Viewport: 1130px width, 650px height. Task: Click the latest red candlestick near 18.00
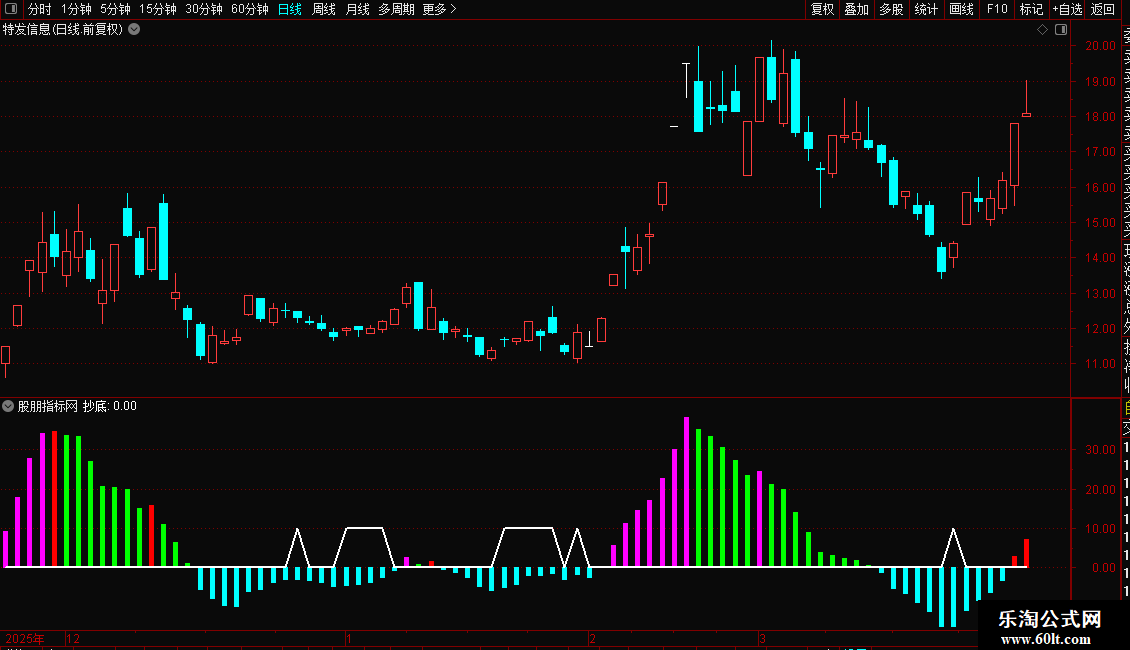(1026, 115)
